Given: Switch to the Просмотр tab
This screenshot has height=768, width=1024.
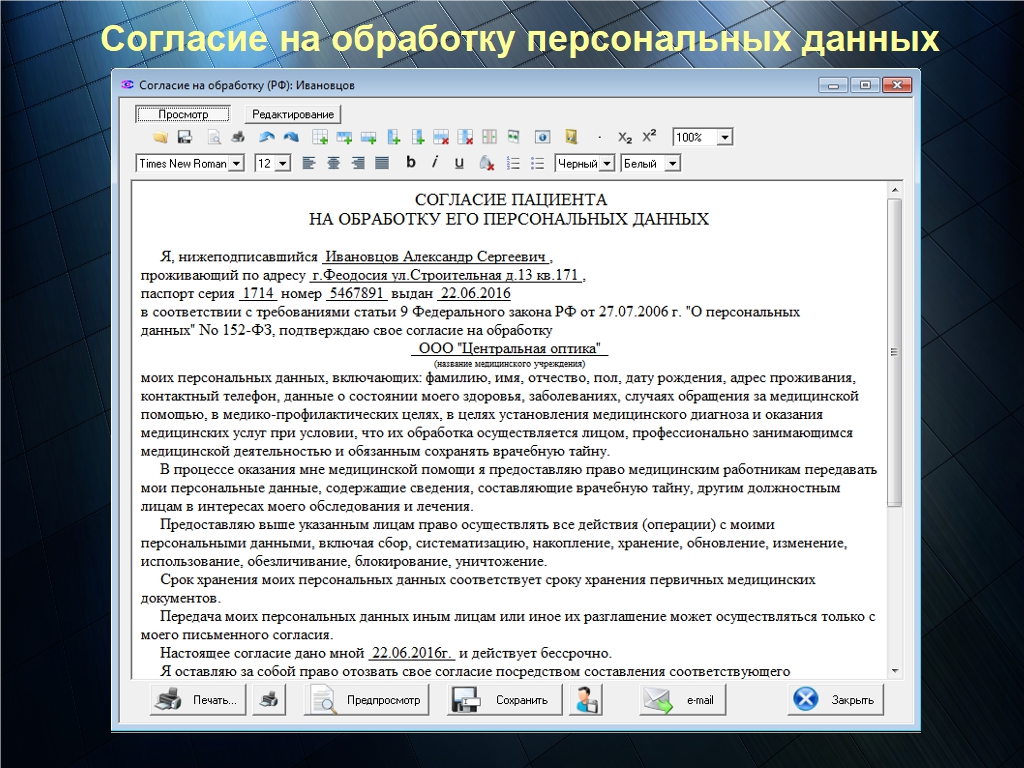Looking at the screenshot, I should pyautogui.click(x=183, y=114).
